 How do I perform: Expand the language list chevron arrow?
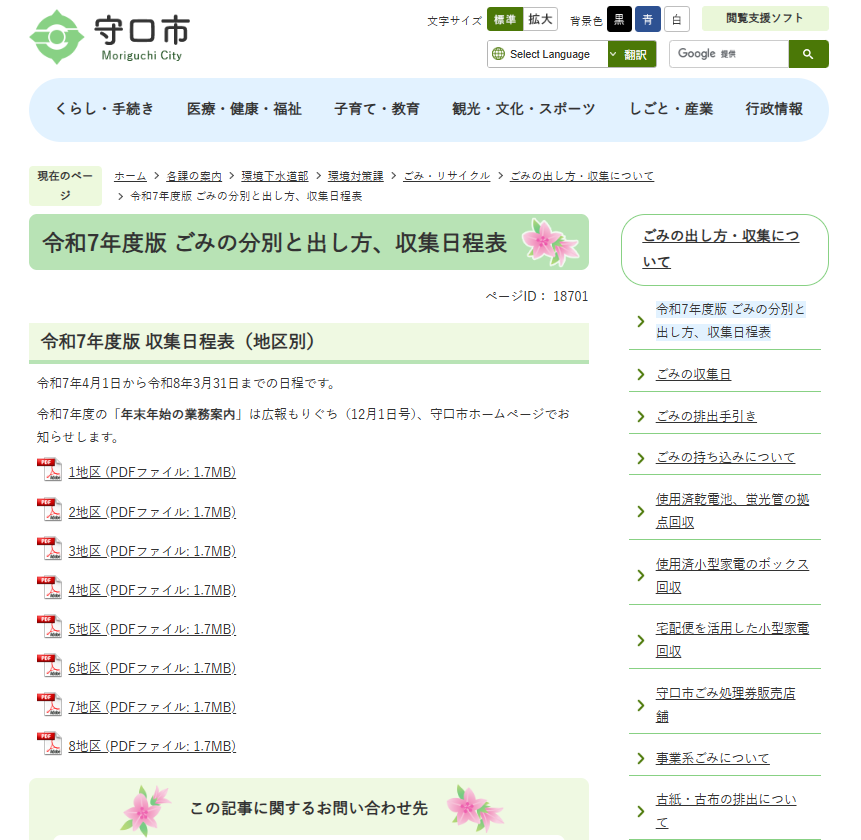click(x=614, y=54)
